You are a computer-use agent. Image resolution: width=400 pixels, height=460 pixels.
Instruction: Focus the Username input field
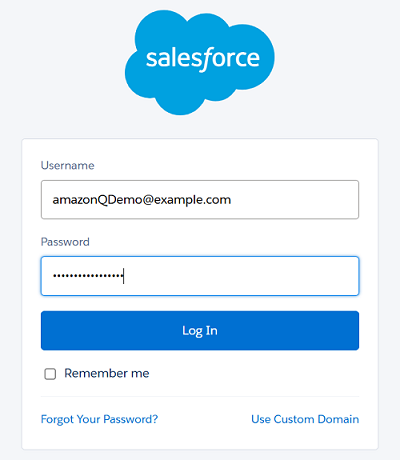tap(200, 200)
